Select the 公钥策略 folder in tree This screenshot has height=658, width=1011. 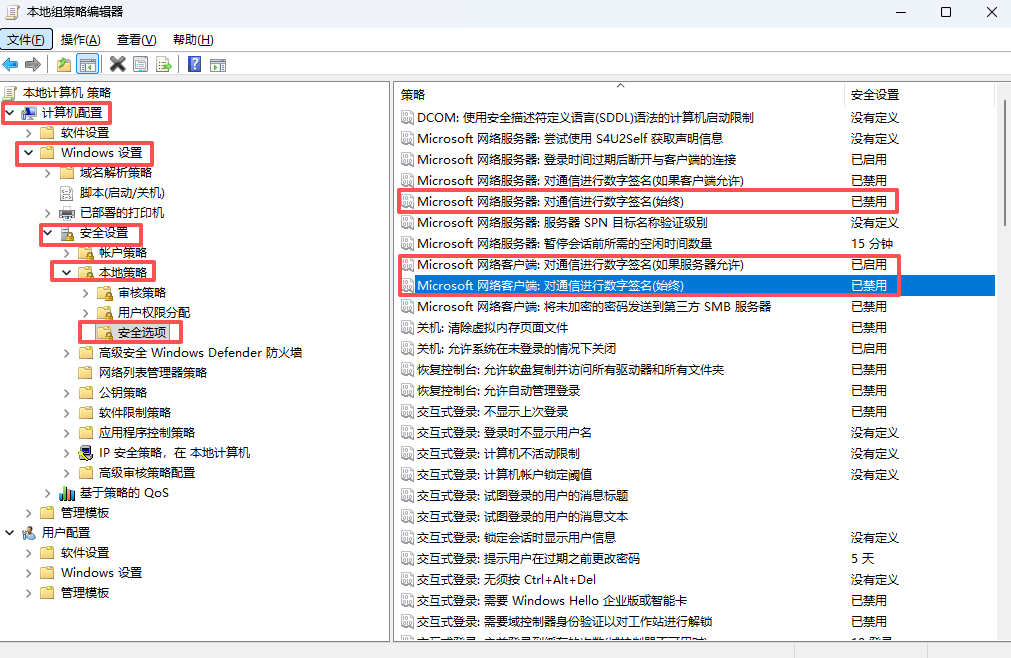[x=122, y=393]
